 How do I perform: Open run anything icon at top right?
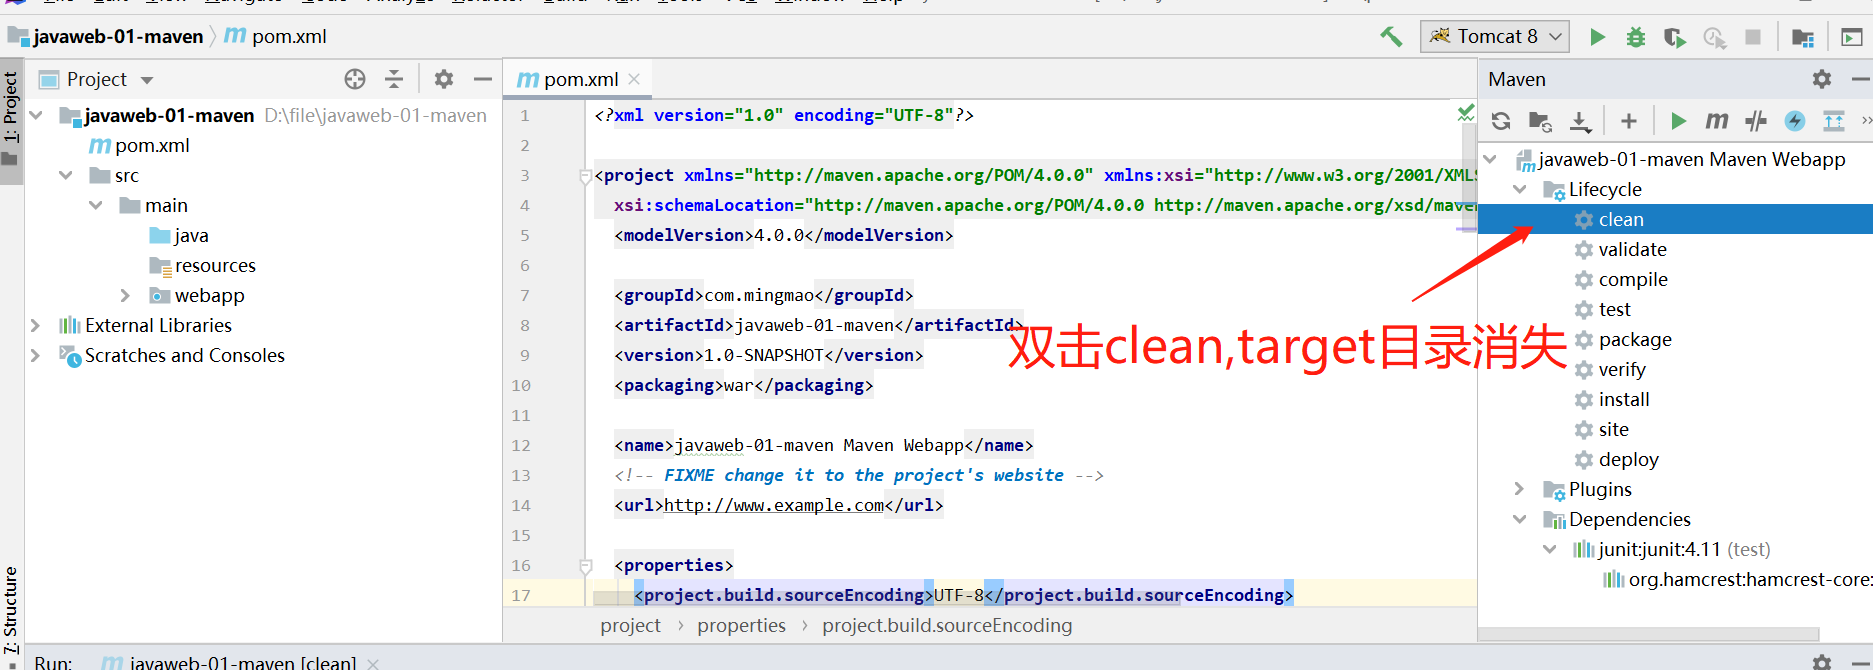(1852, 37)
